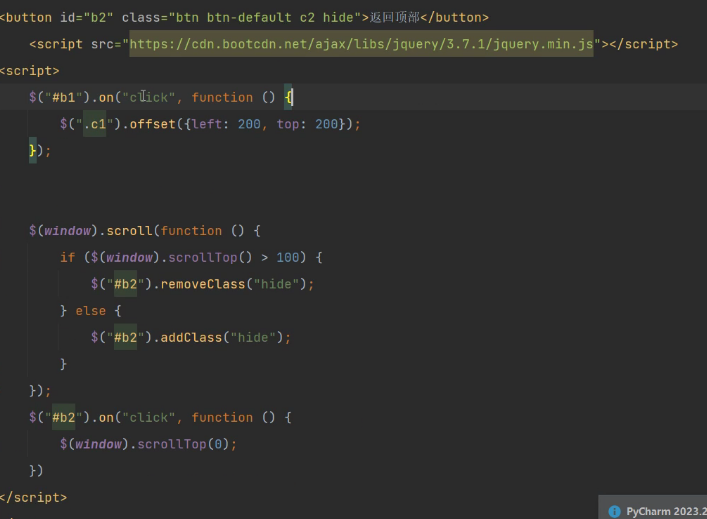The image size is (707, 519).
Task: Open the PyCharm 2023.2 notification text
Action: point(666,511)
